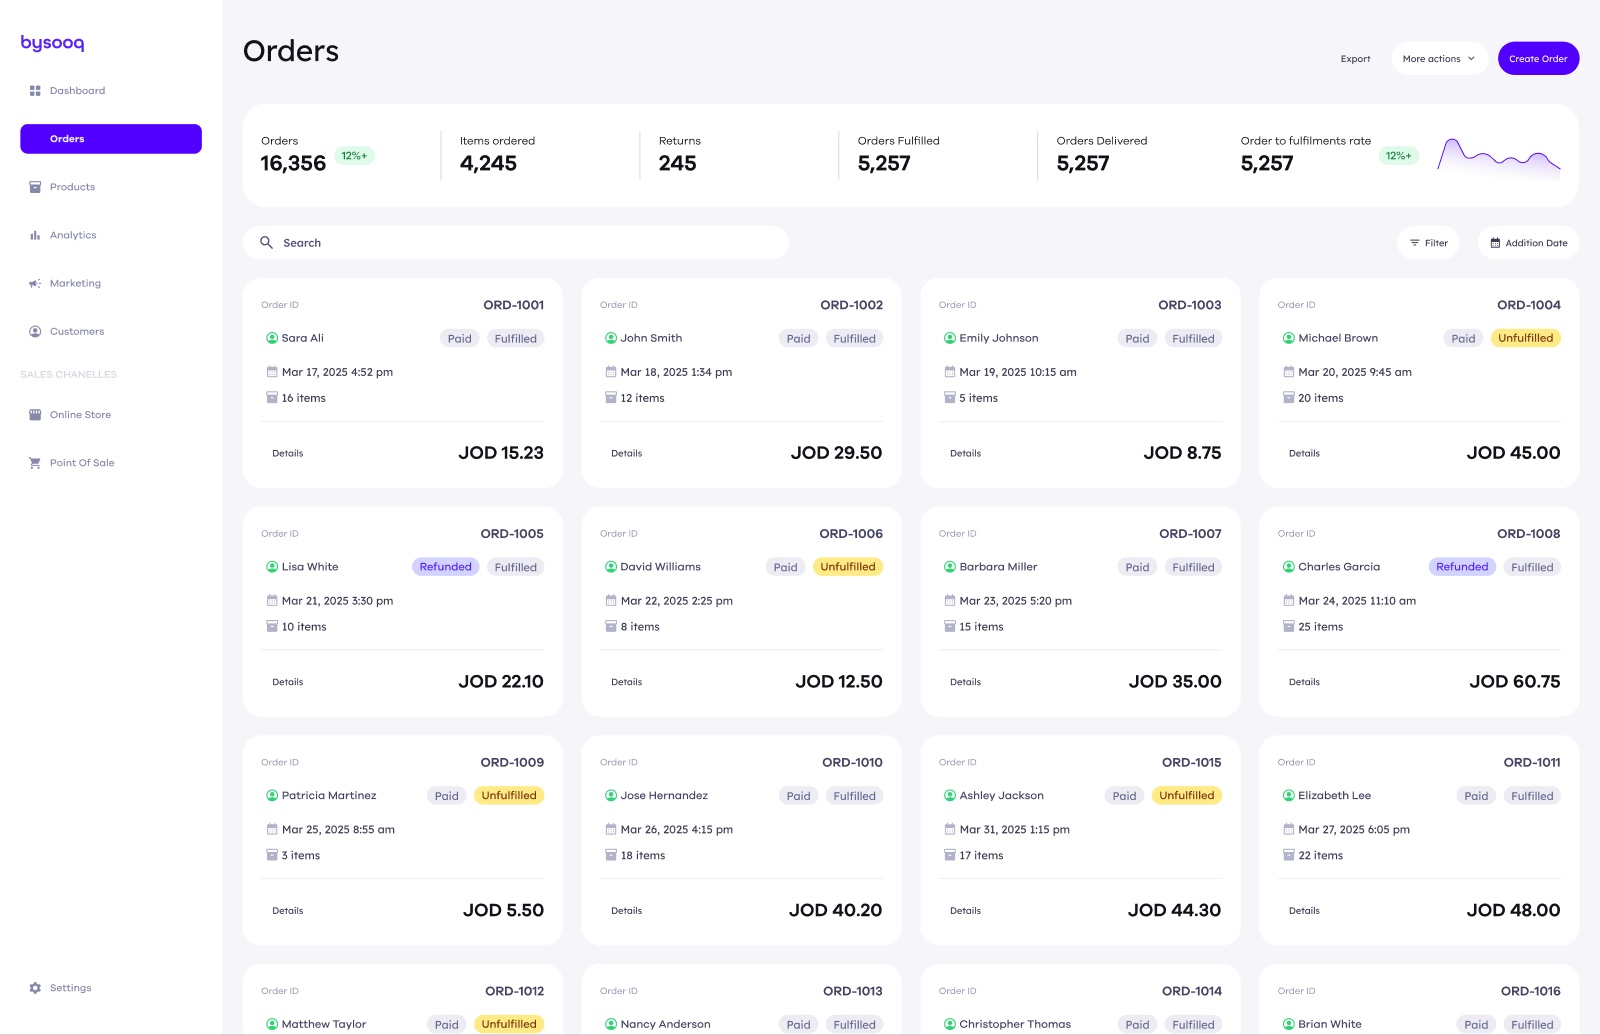1600x1035 pixels.
Task: Click the calendar icon beside Mar 17, 2025 4:52 pm
Action: tap(272, 372)
